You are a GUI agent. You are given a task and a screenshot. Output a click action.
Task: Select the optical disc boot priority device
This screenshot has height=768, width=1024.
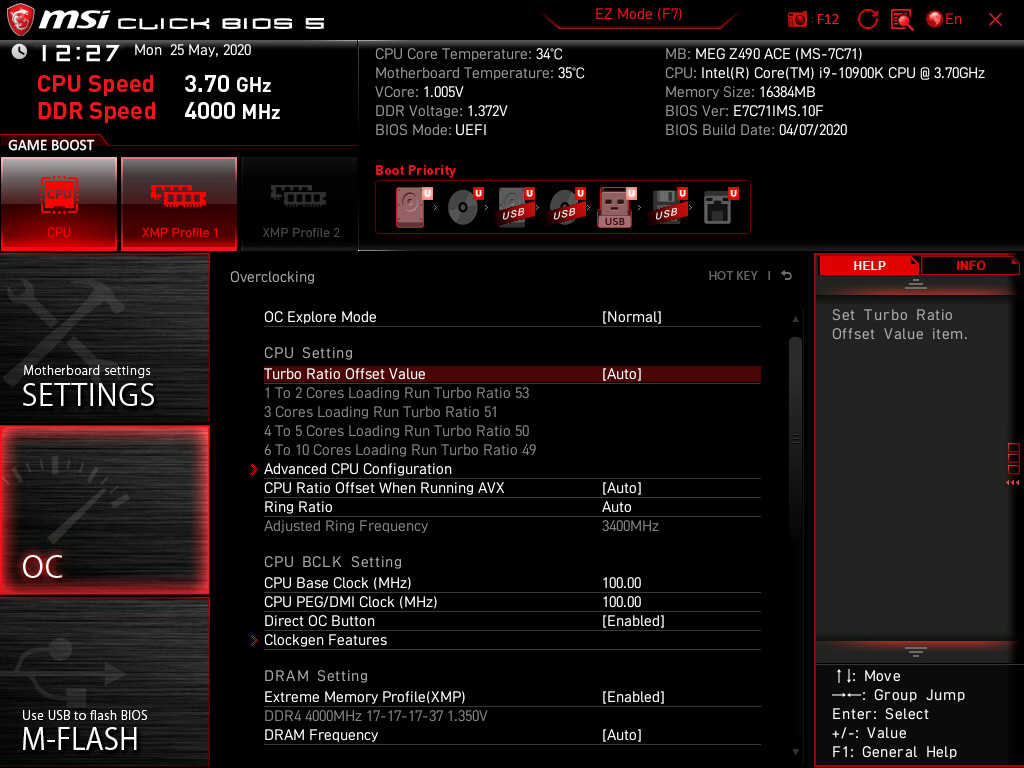[x=464, y=207]
